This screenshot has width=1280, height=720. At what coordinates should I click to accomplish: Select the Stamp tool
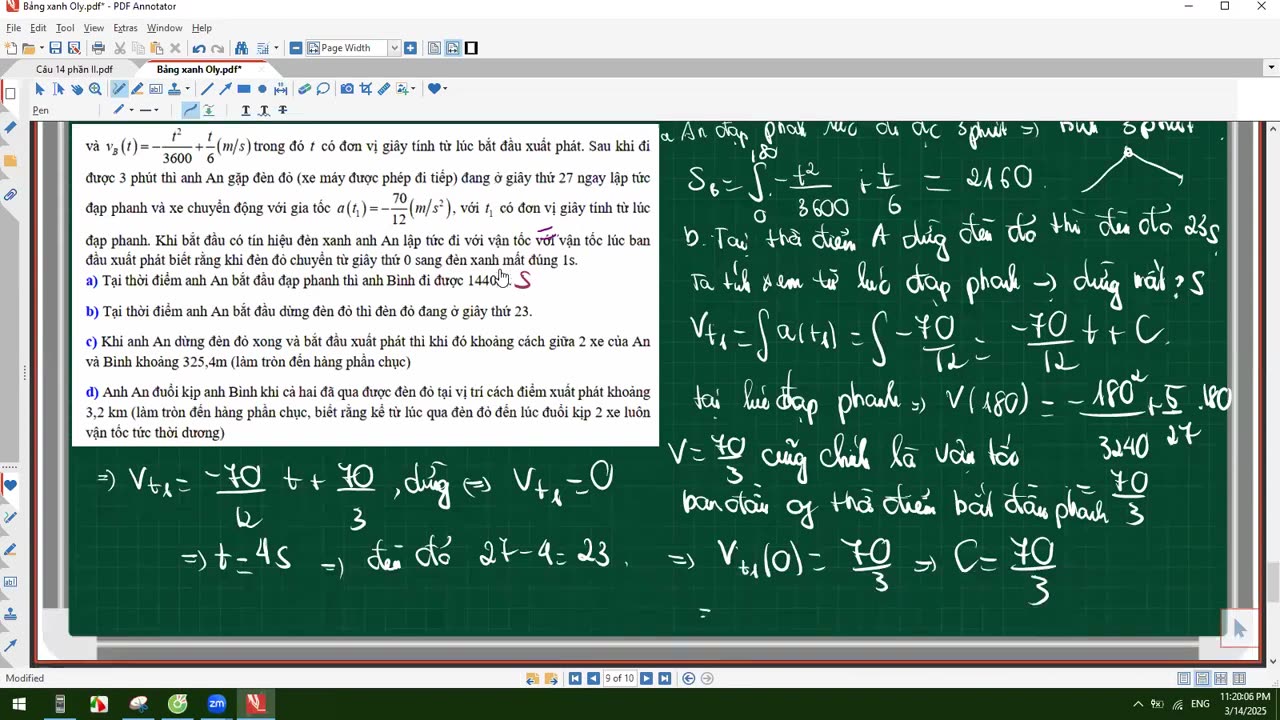[173, 89]
